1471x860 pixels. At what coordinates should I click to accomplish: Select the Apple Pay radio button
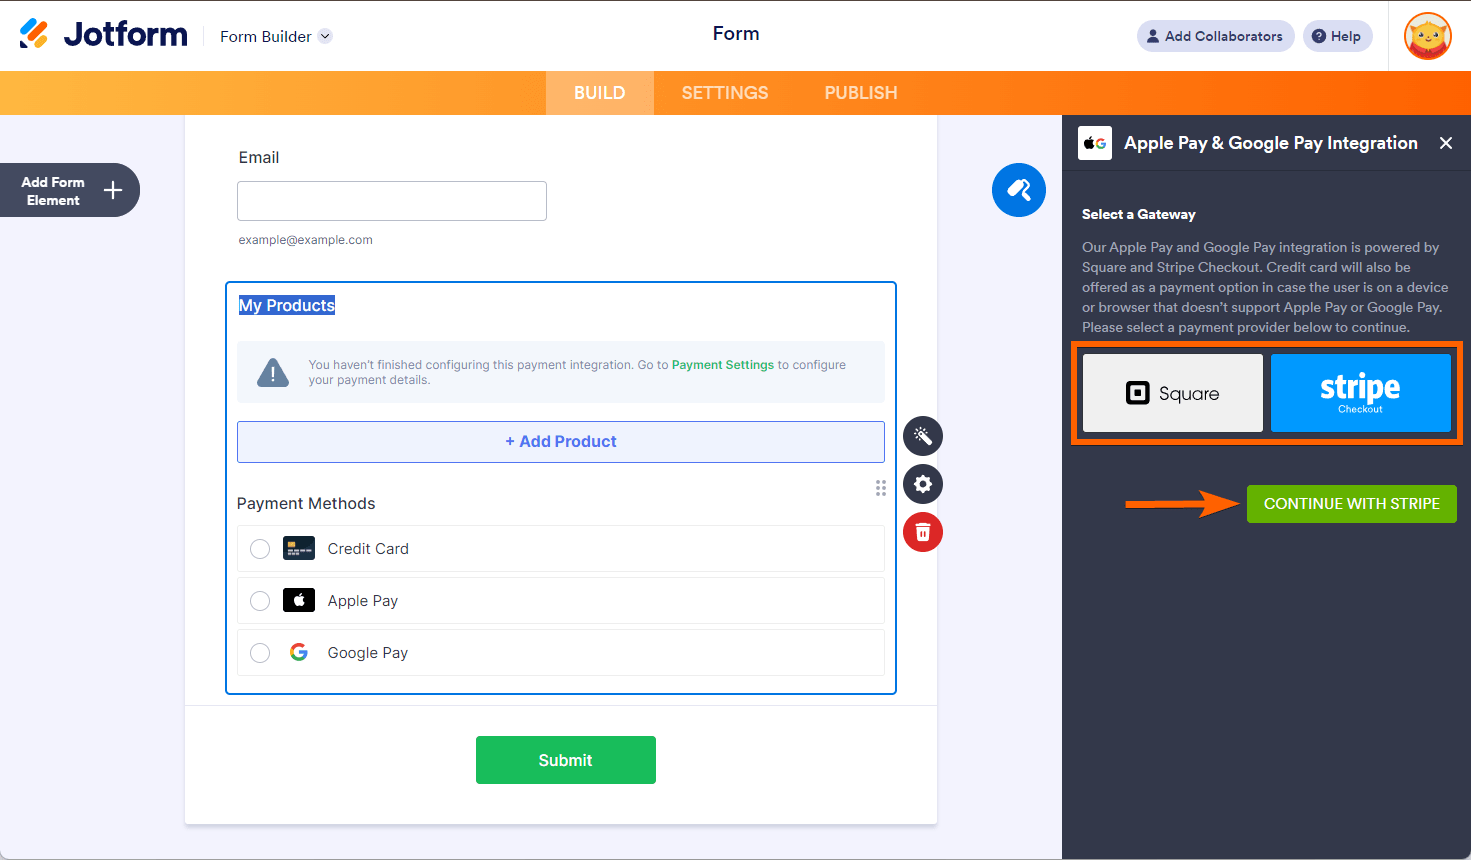point(260,601)
